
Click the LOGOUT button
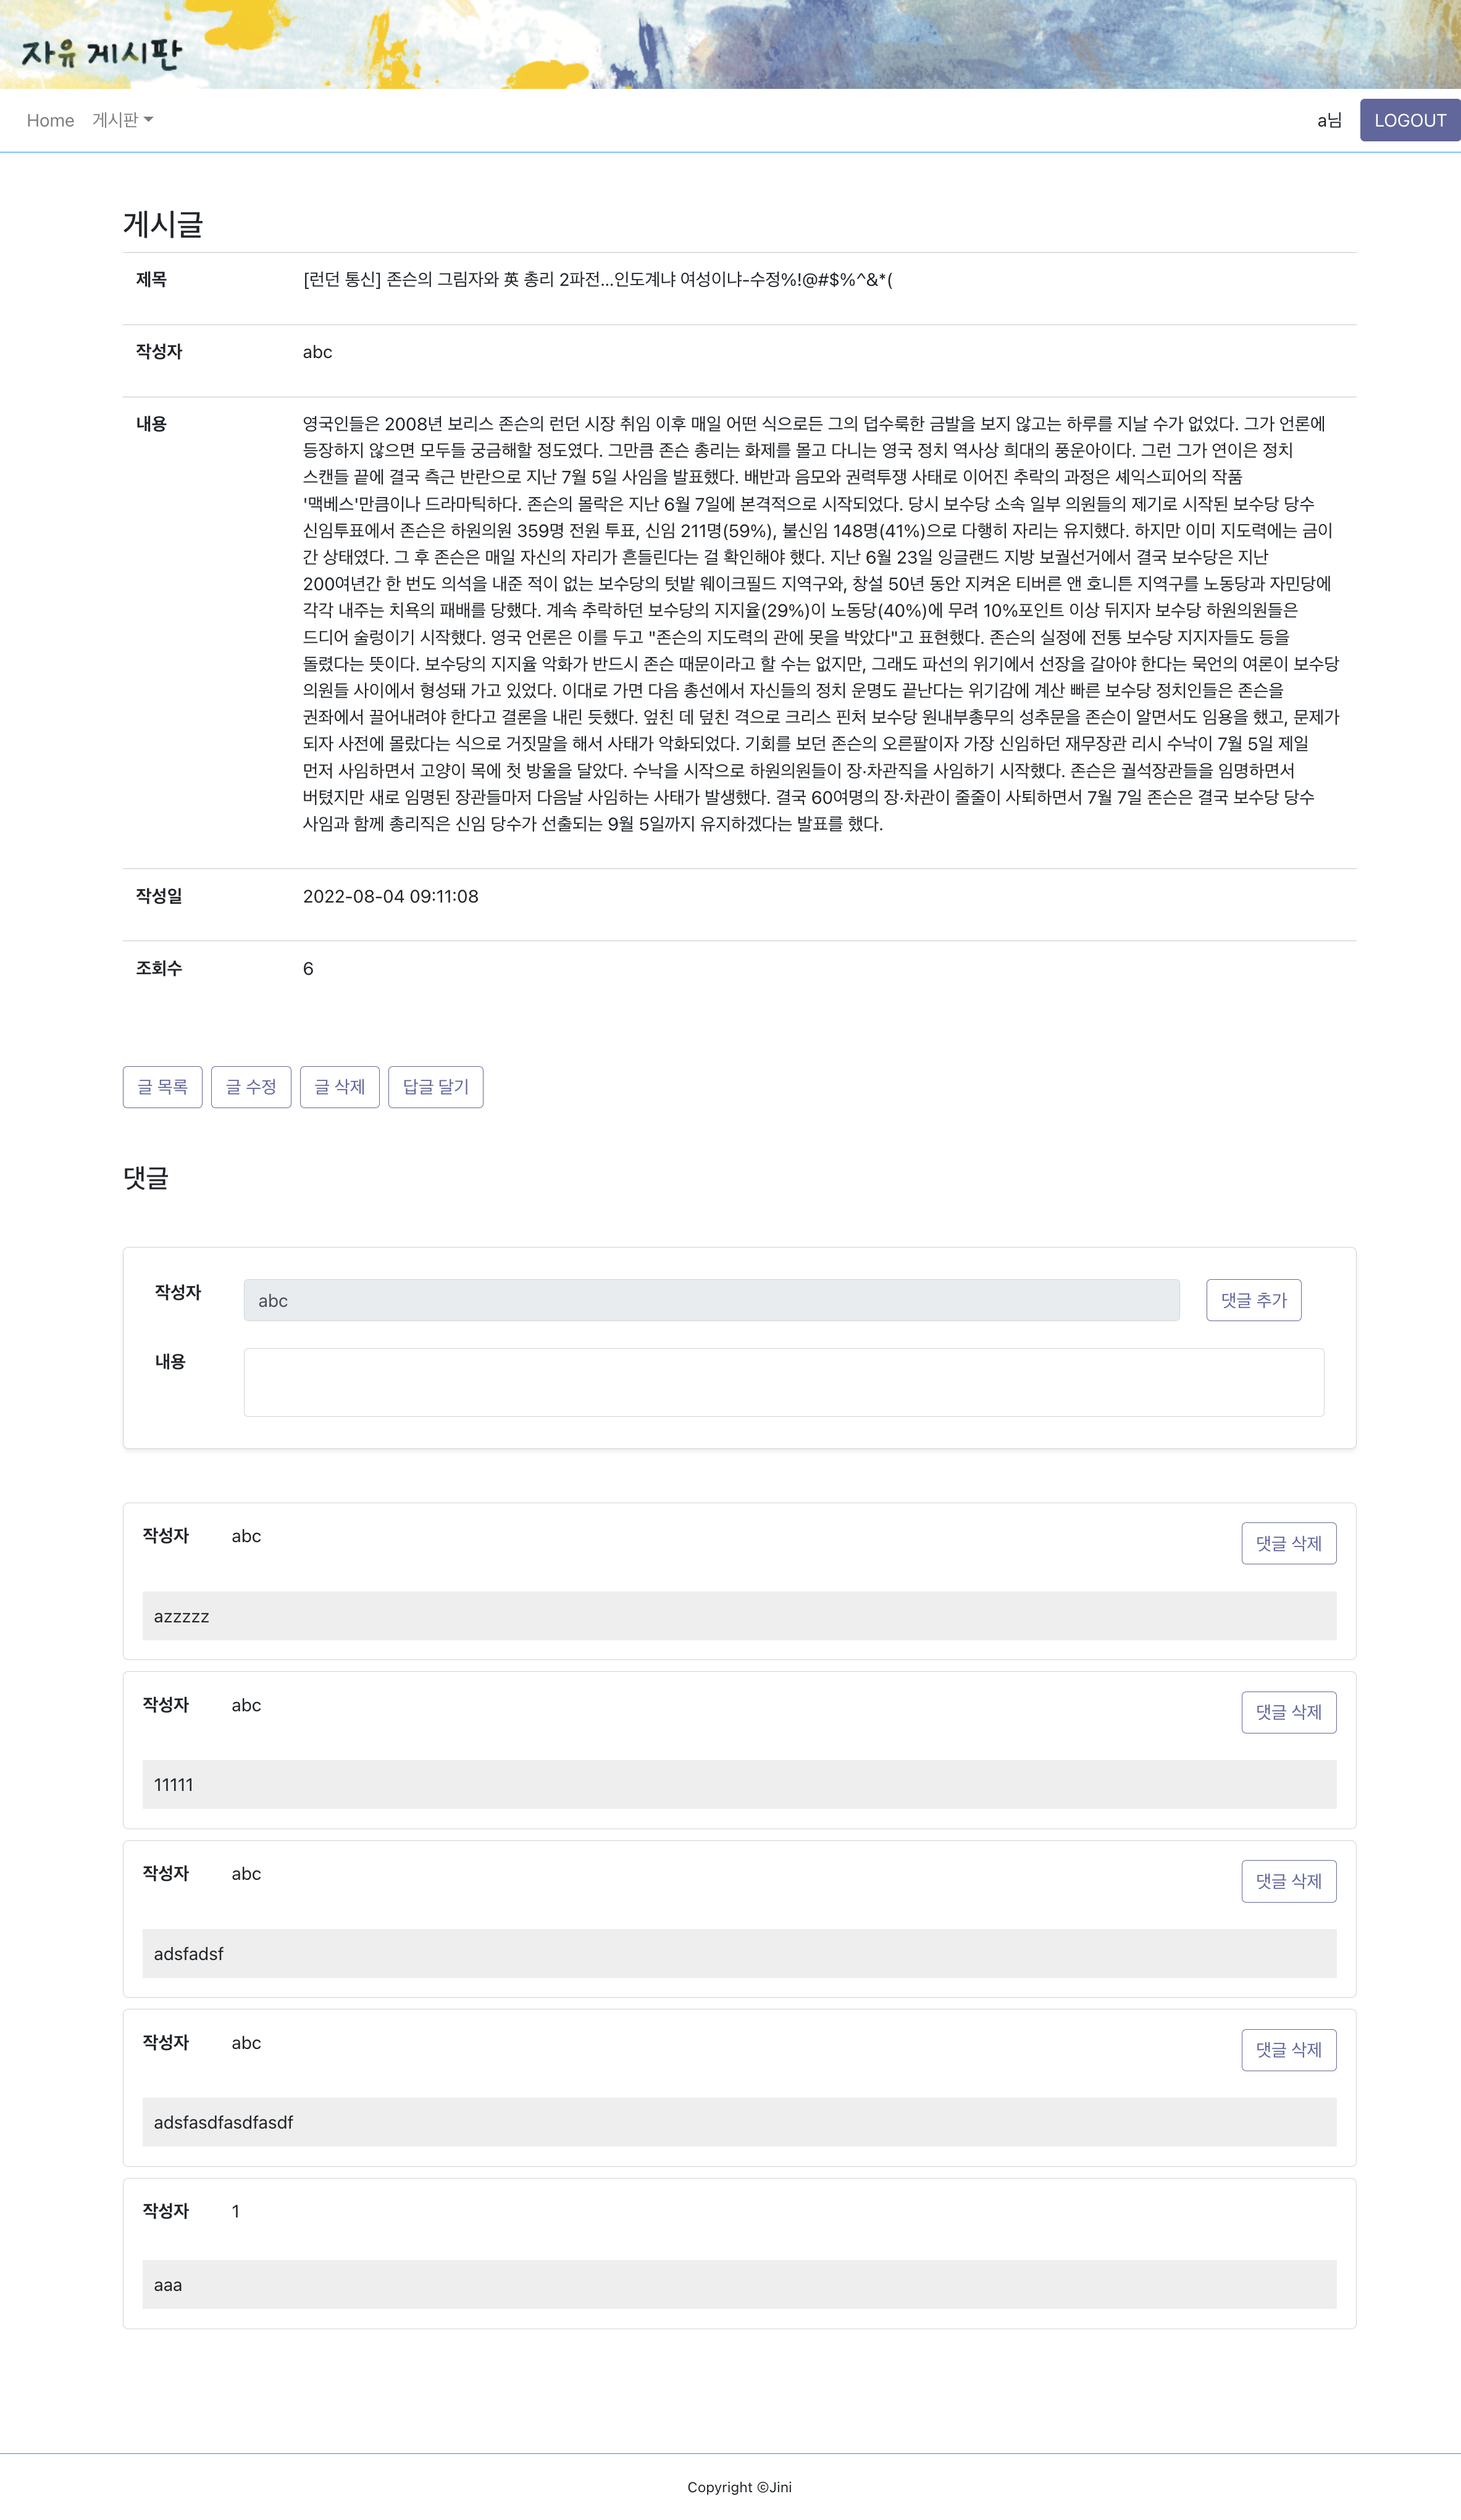tap(1410, 120)
